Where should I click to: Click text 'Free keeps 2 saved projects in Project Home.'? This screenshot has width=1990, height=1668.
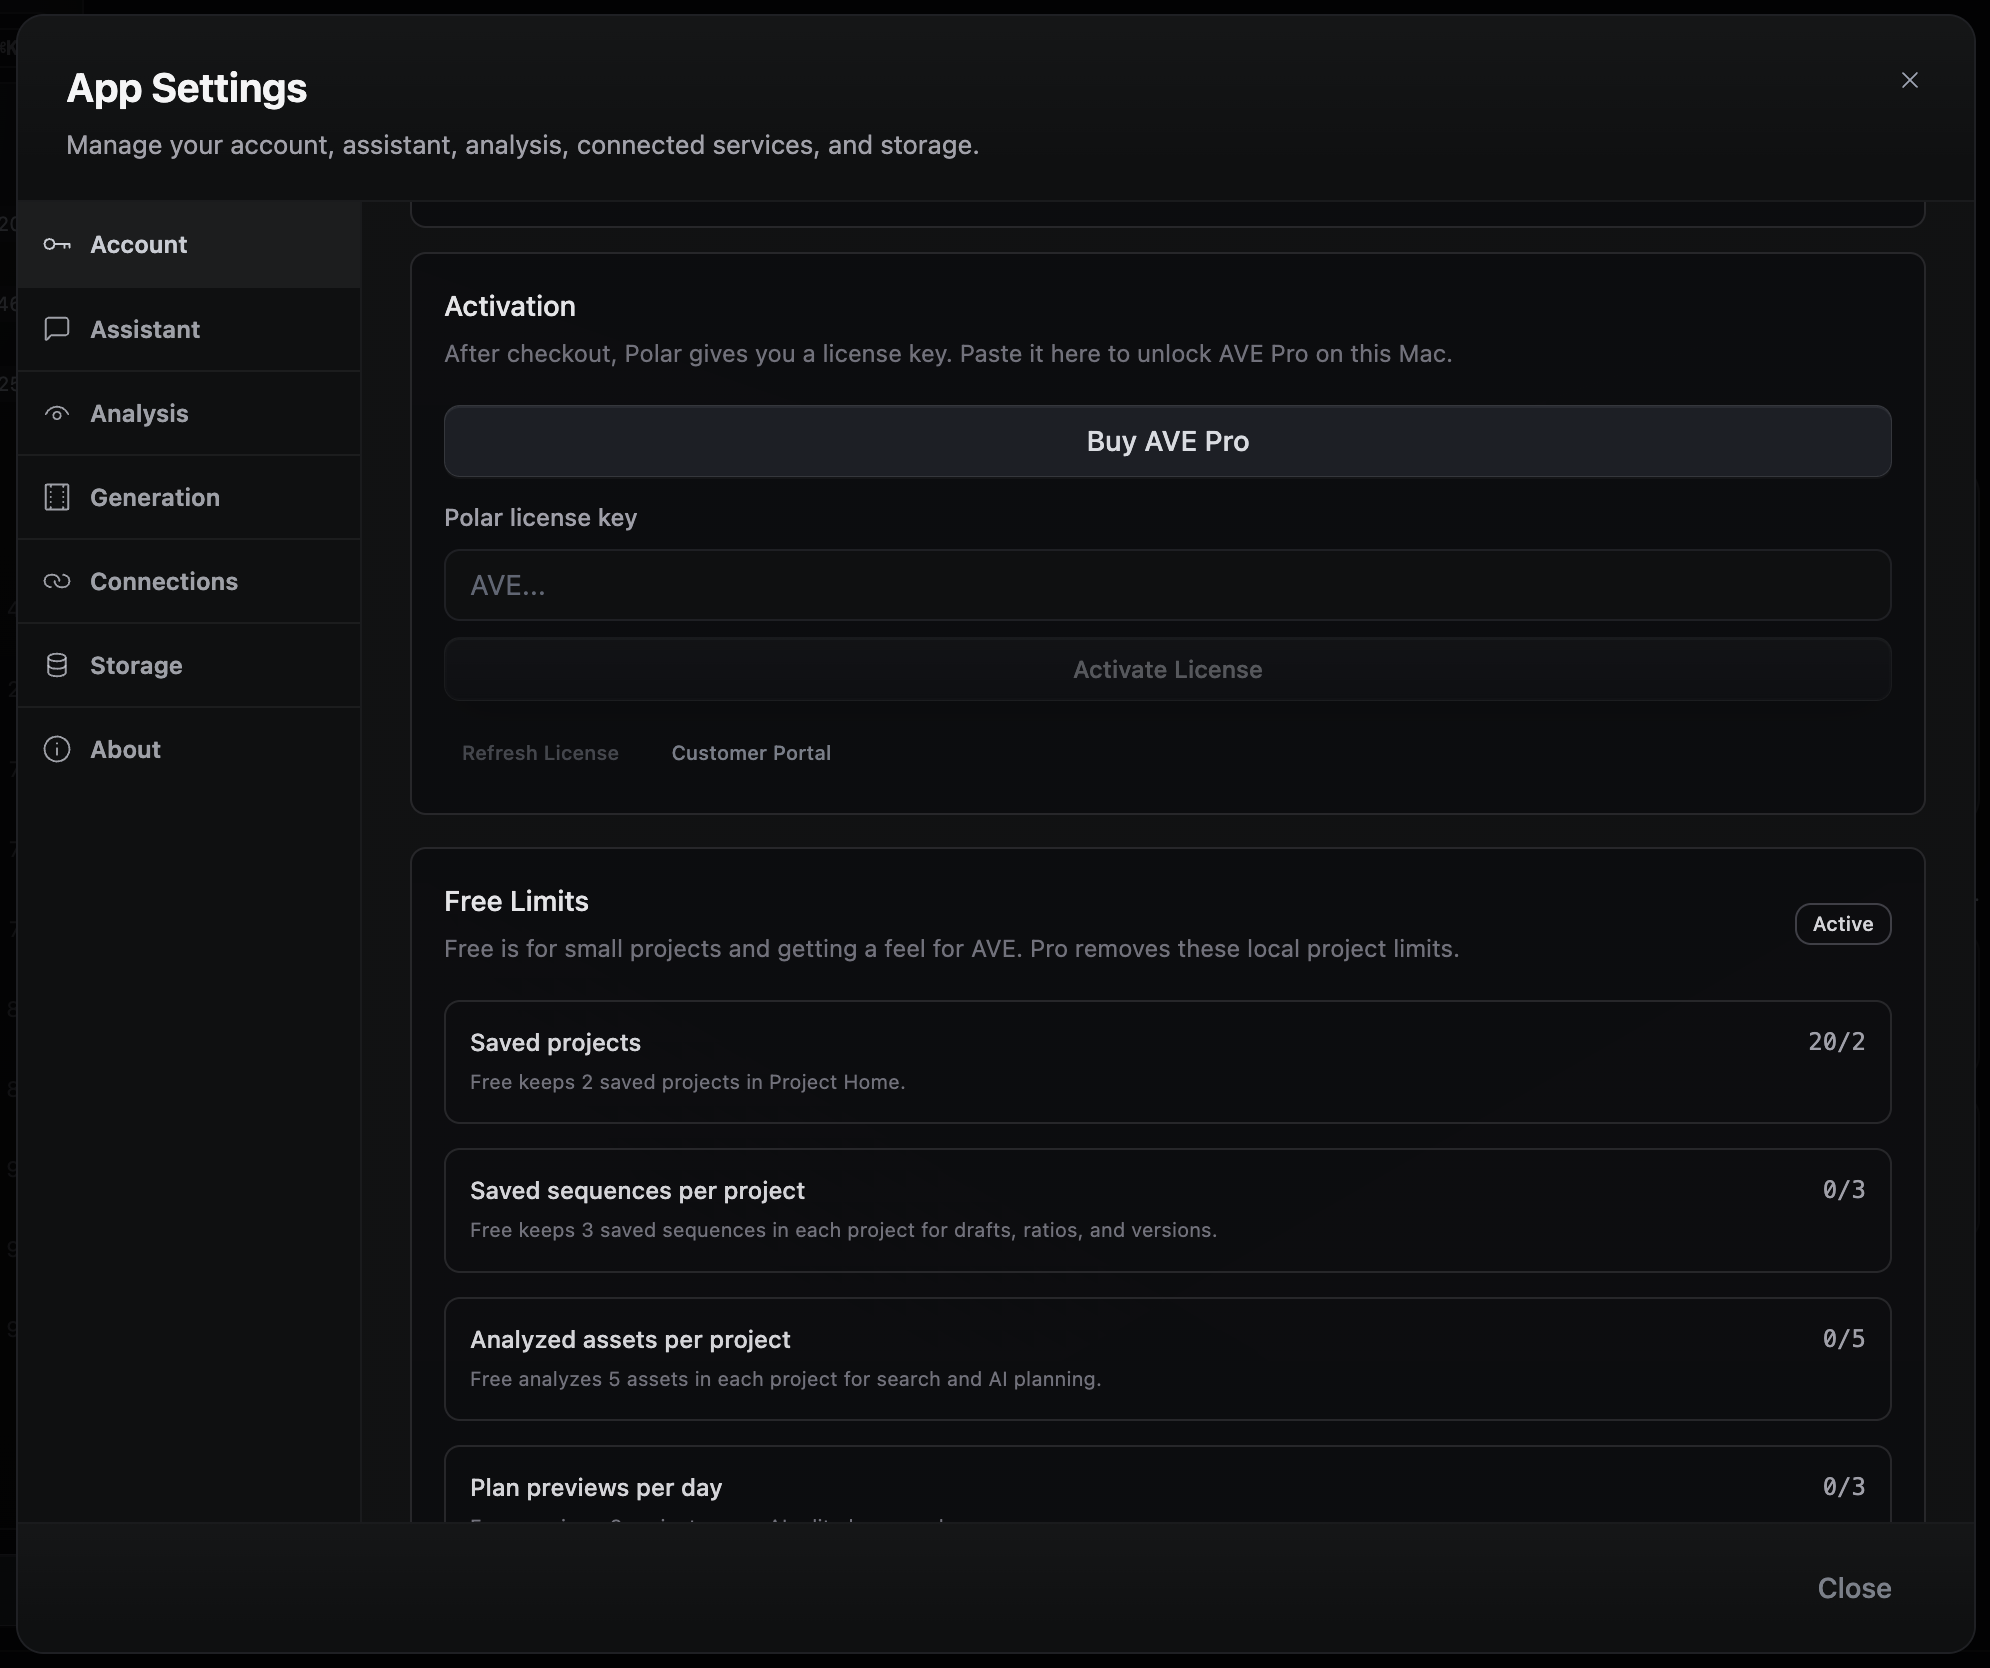coord(688,1082)
